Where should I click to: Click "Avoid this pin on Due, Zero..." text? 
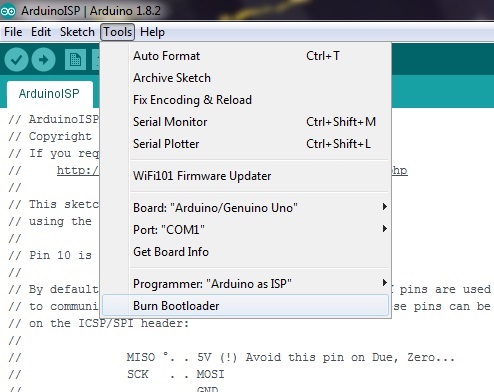pos(350,357)
